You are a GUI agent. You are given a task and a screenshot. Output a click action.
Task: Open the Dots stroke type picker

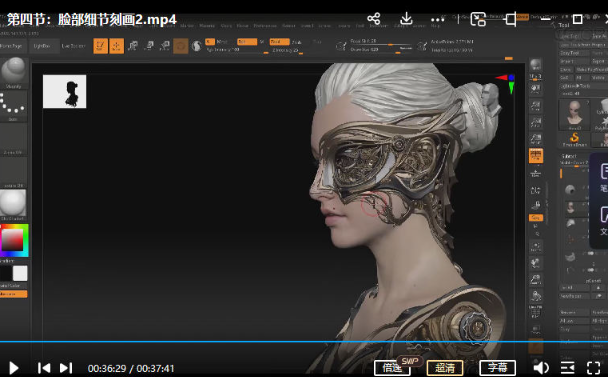pyautogui.click(x=13, y=106)
